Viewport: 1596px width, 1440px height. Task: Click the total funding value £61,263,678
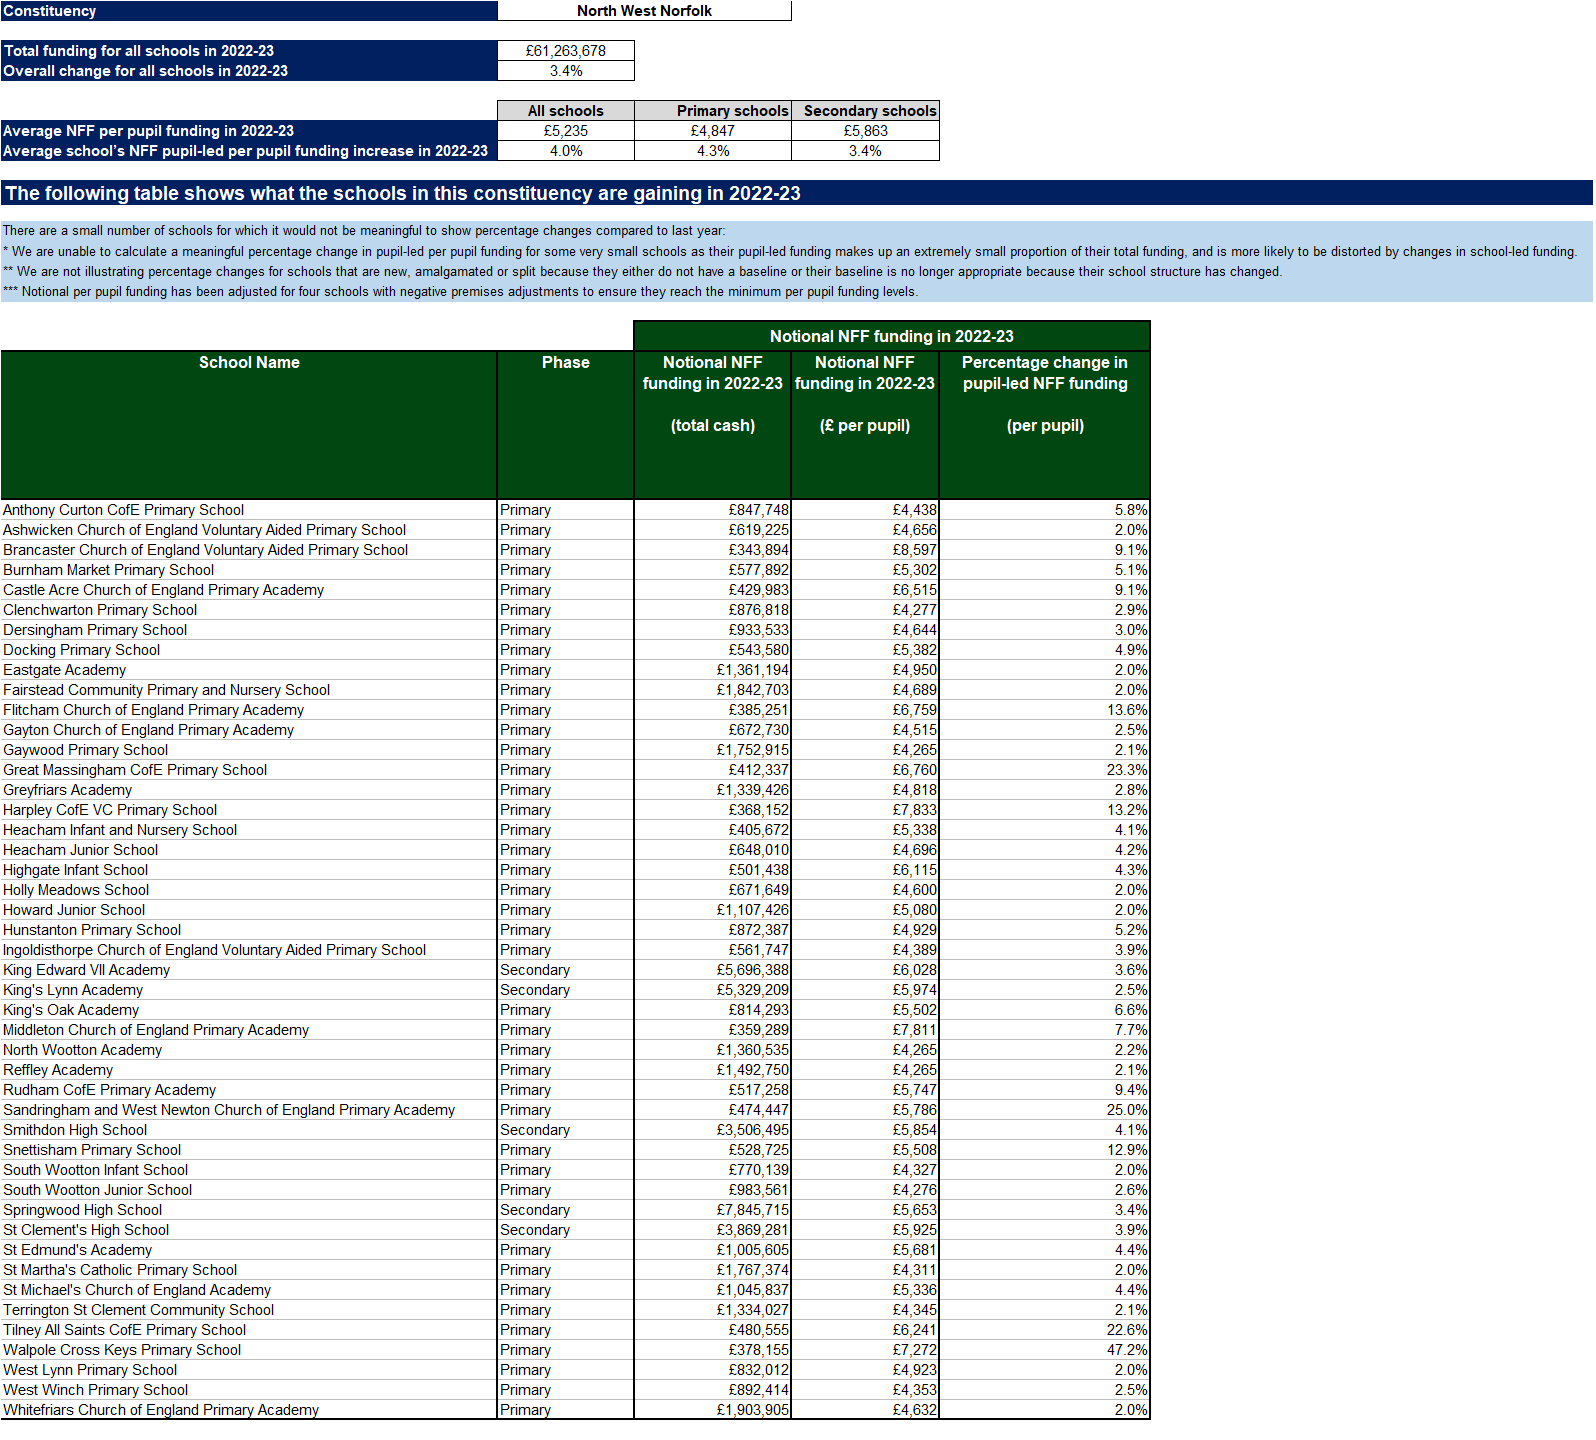(566, 51)
